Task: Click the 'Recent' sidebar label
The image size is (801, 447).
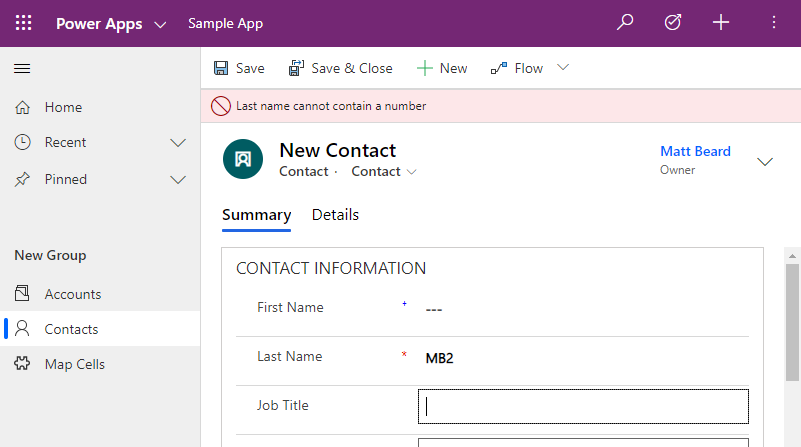Action: (x=65, y=143)
